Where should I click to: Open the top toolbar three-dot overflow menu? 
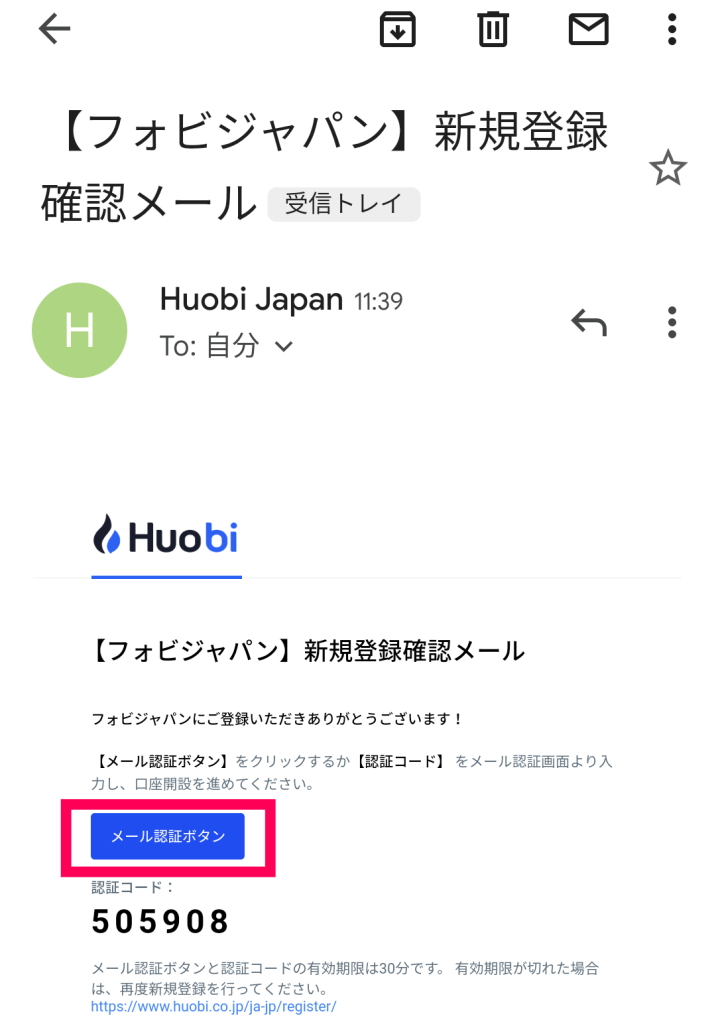(x=672, y=29)
